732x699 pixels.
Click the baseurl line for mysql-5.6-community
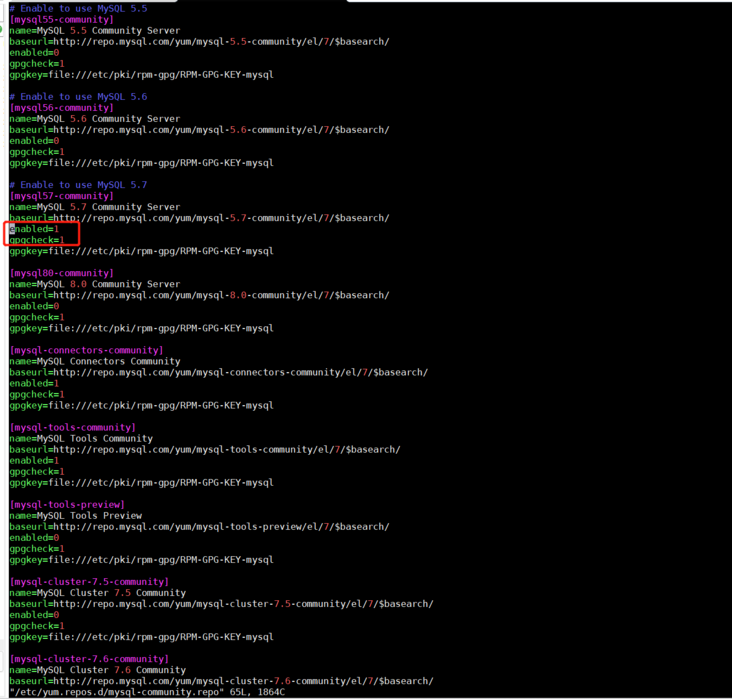(199, 130)
